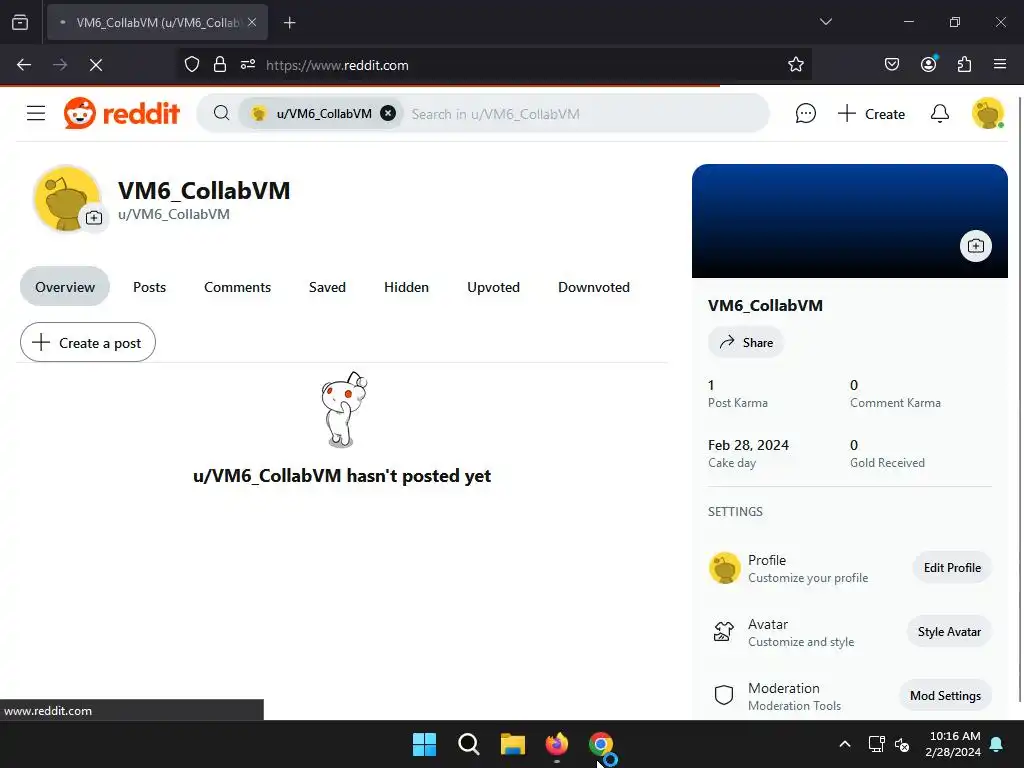Image resolution: width=1024 pixels, height=768 pixels.
Task: Open taskbar Search
Action: [468, 744]
